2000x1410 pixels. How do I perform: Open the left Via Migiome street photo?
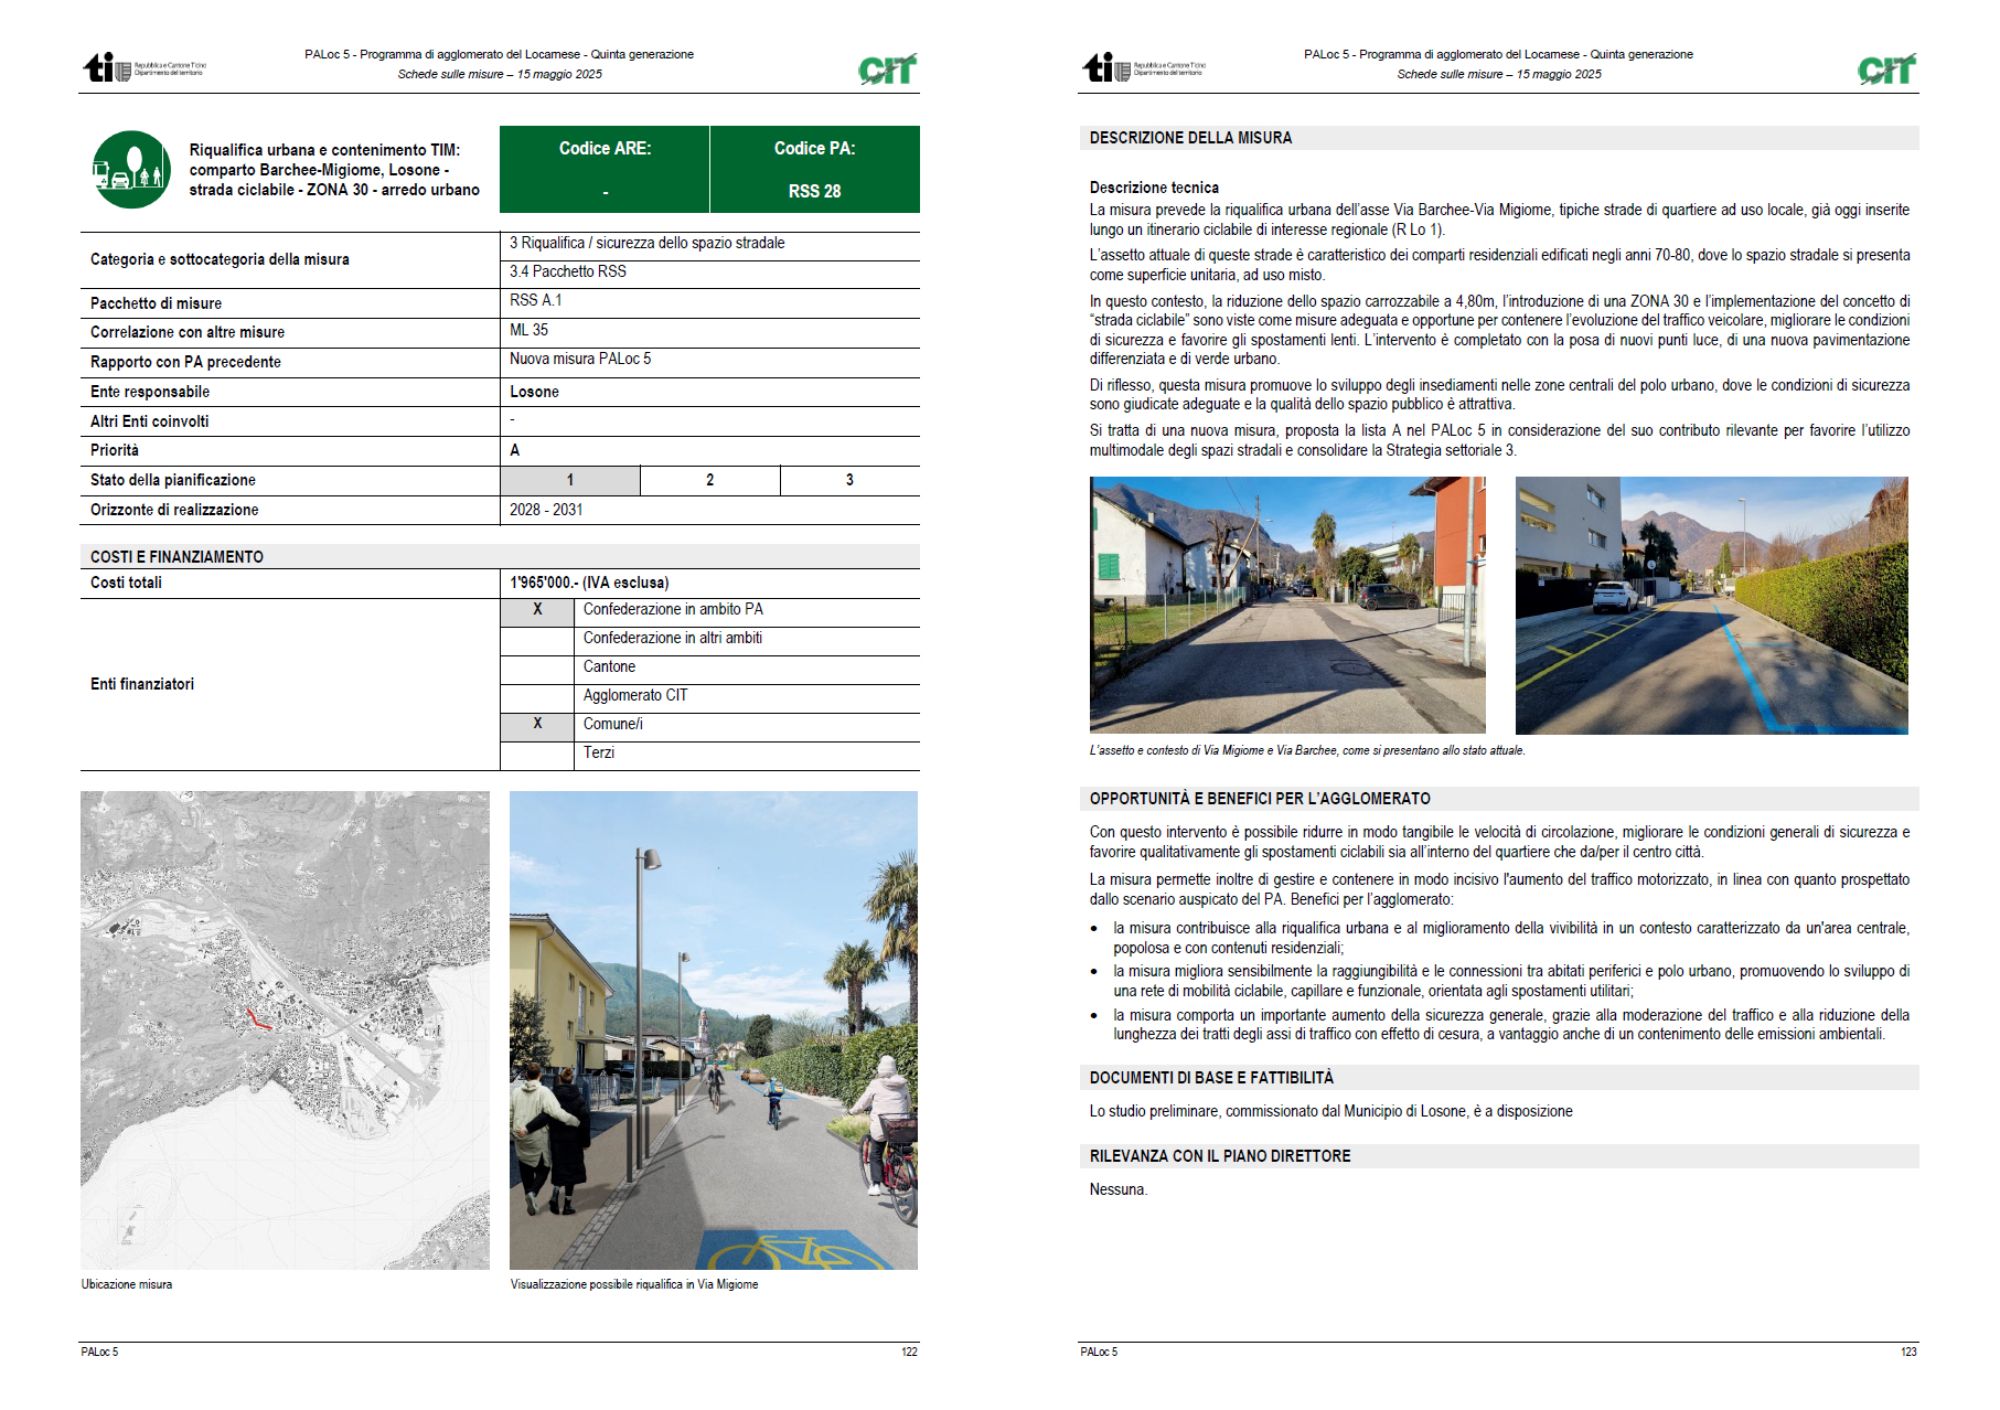pyautogui.click(x=1287, y=605)
